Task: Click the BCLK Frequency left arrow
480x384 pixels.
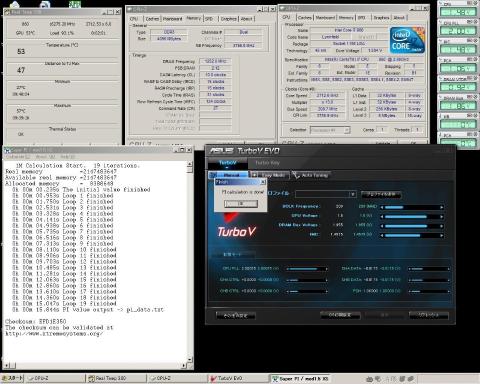Action: click(x=382, y=207)
